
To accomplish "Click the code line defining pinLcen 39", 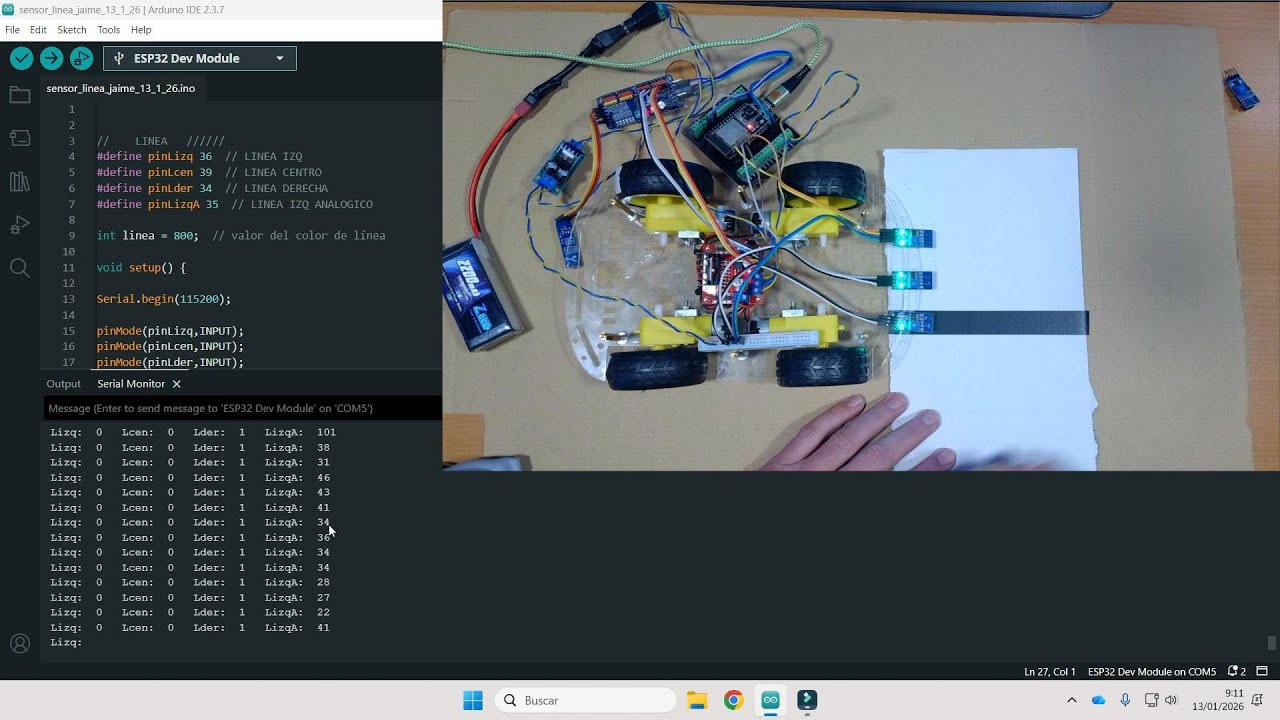I will pos(209,173).
